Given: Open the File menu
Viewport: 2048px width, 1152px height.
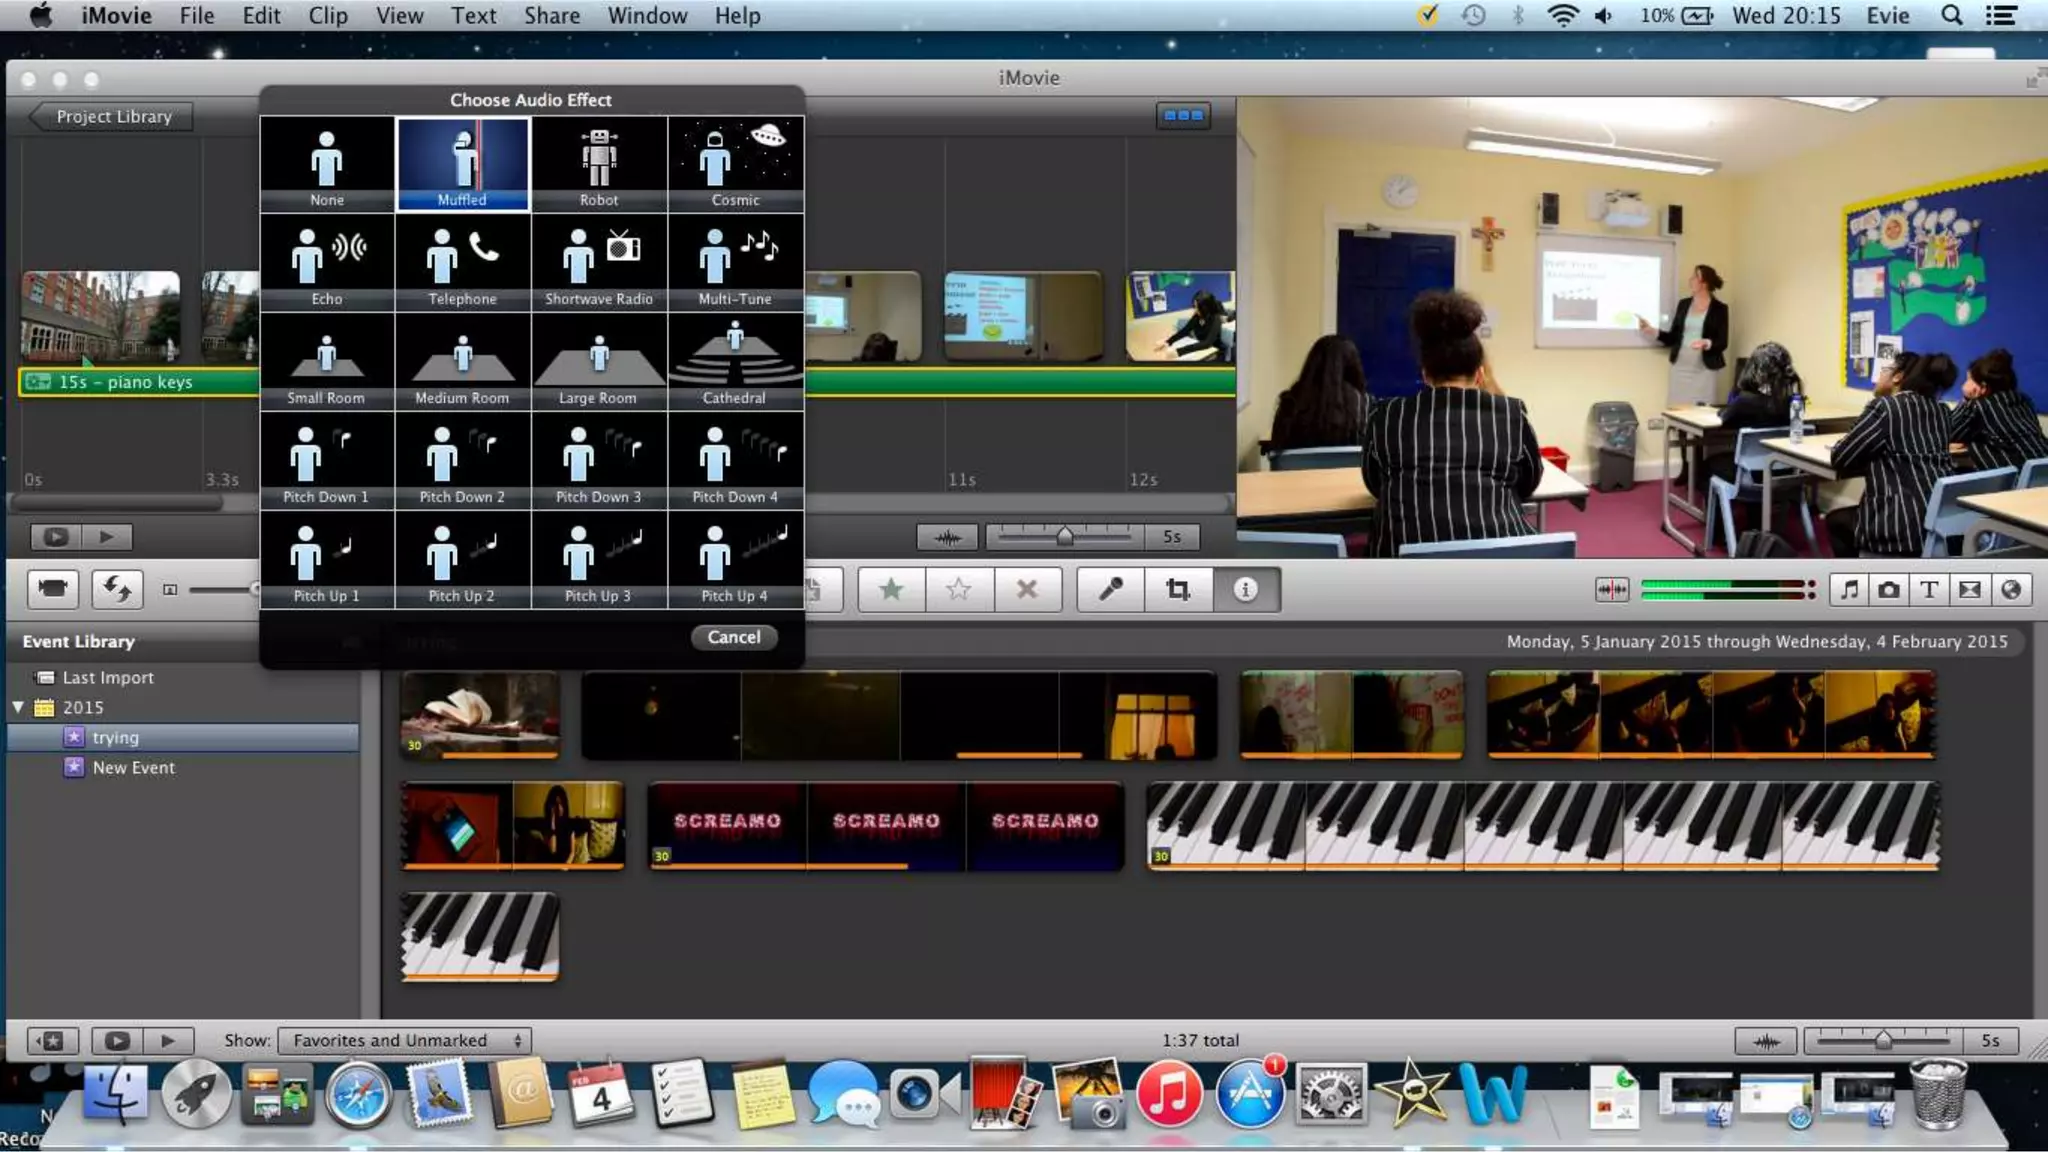Looking at the screenshot, I should [197, 16].
